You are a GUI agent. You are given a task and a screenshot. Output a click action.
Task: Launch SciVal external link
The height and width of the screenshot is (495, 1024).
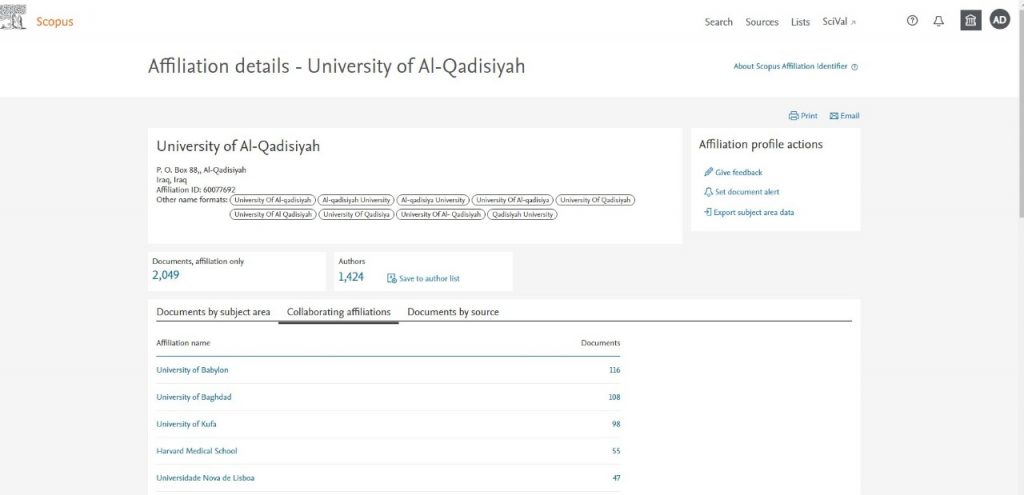(x=839, y=22)
